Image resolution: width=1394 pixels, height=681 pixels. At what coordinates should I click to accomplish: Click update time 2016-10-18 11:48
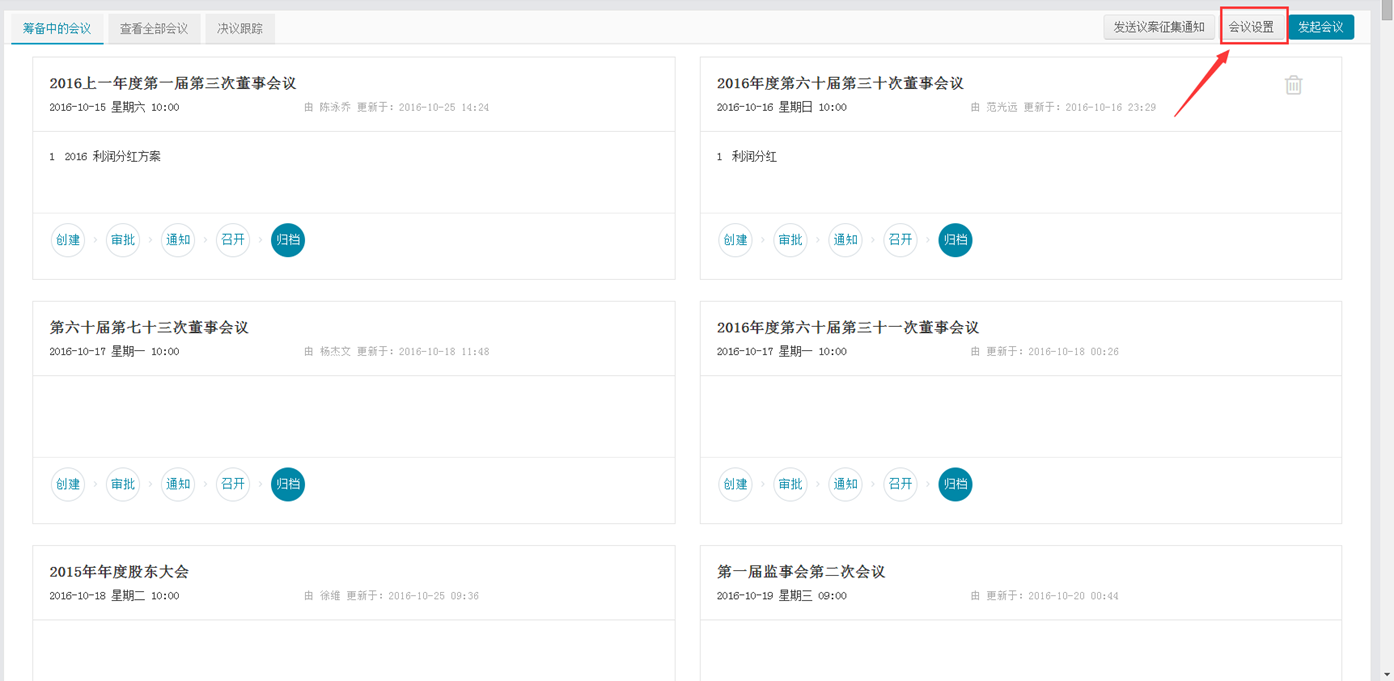[x=444, y=352]
